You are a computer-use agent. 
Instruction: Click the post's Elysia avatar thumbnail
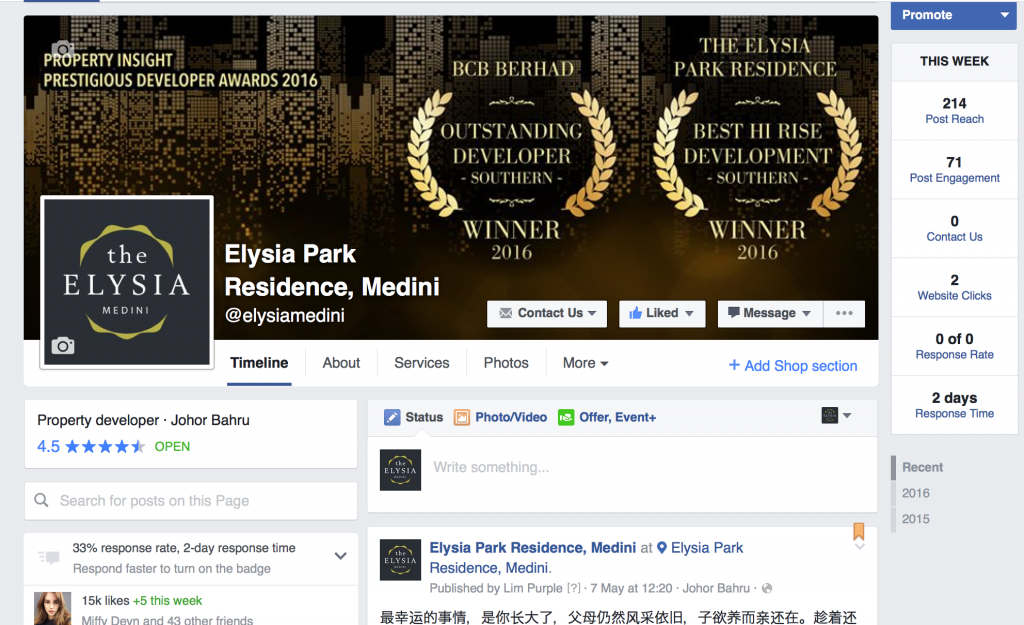[400, 560]
